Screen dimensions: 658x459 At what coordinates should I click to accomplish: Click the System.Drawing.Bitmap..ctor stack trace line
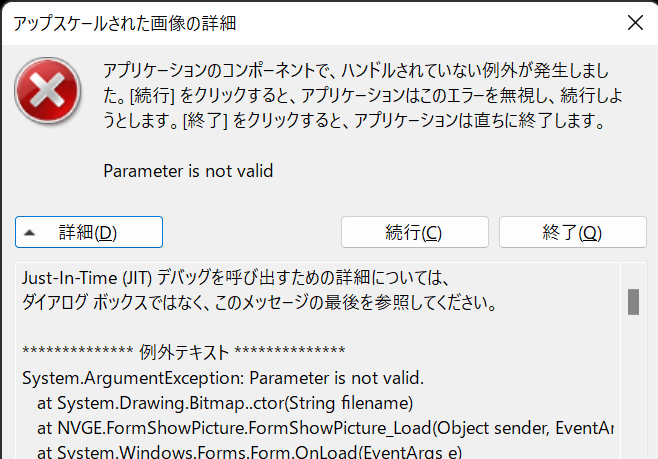[x=225, y=403]
